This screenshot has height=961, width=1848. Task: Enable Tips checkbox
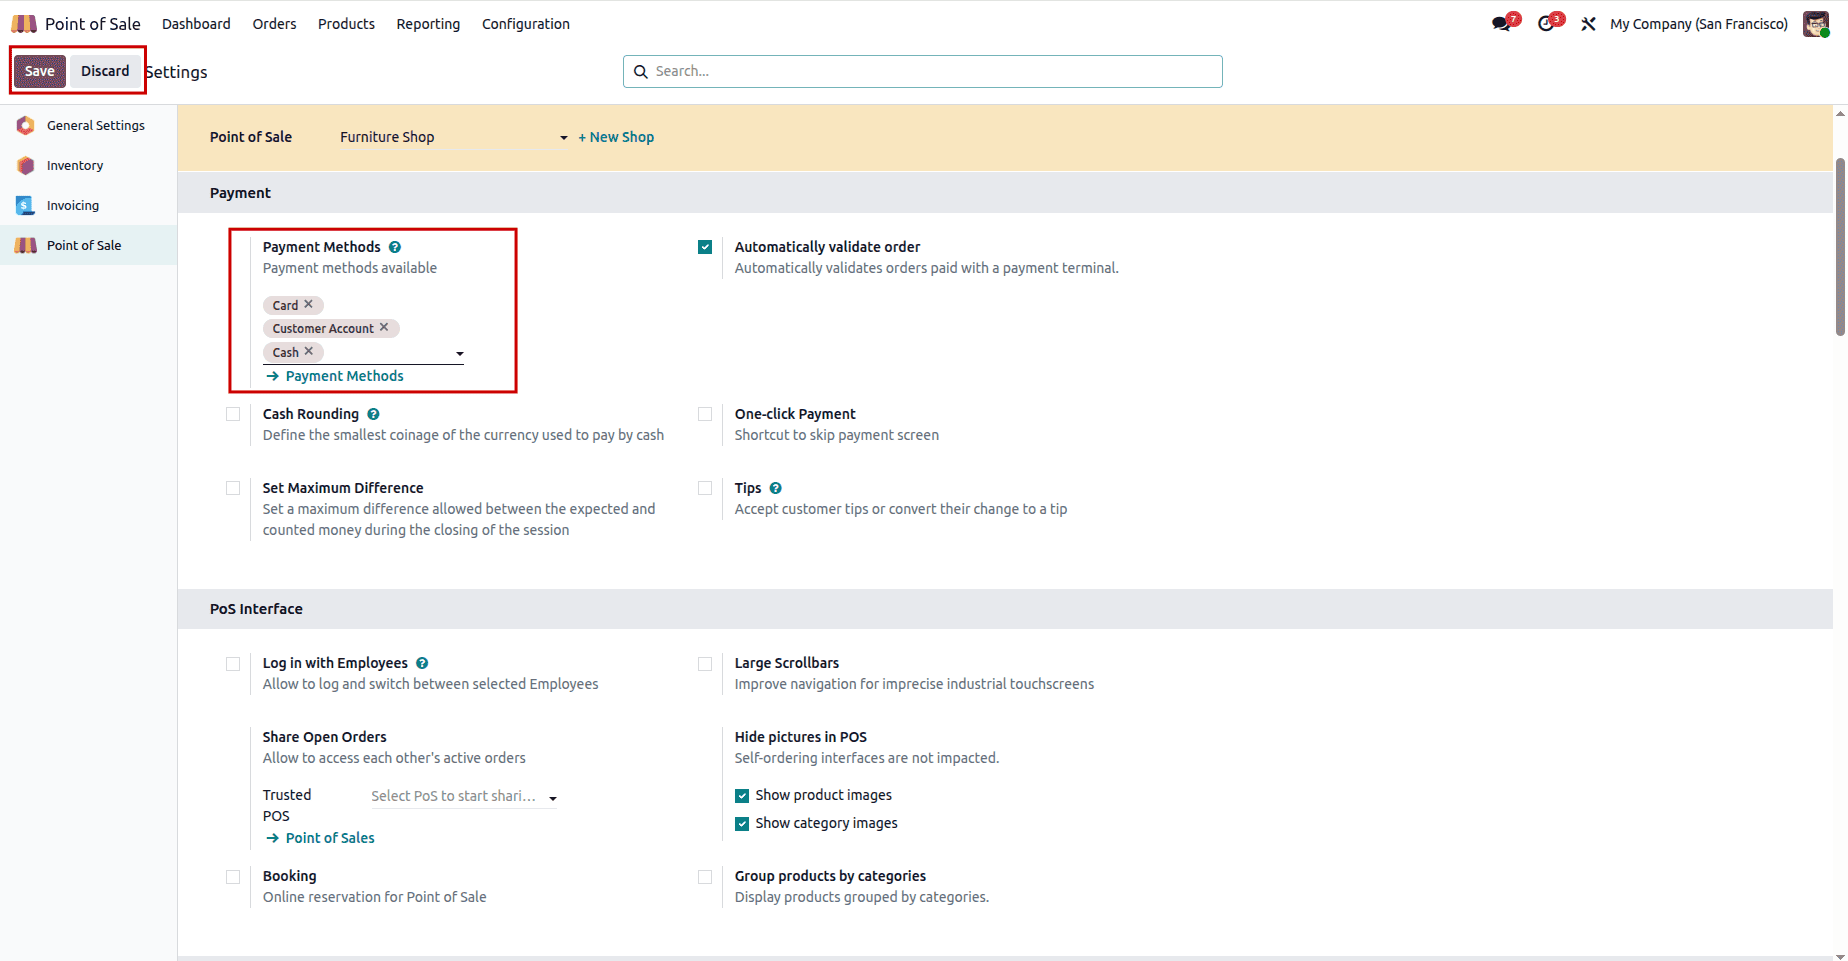click(705, 488)
